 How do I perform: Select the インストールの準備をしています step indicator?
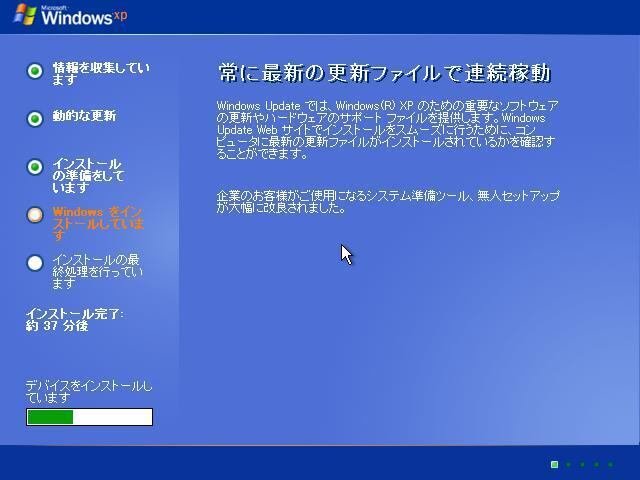coord(35,167)
